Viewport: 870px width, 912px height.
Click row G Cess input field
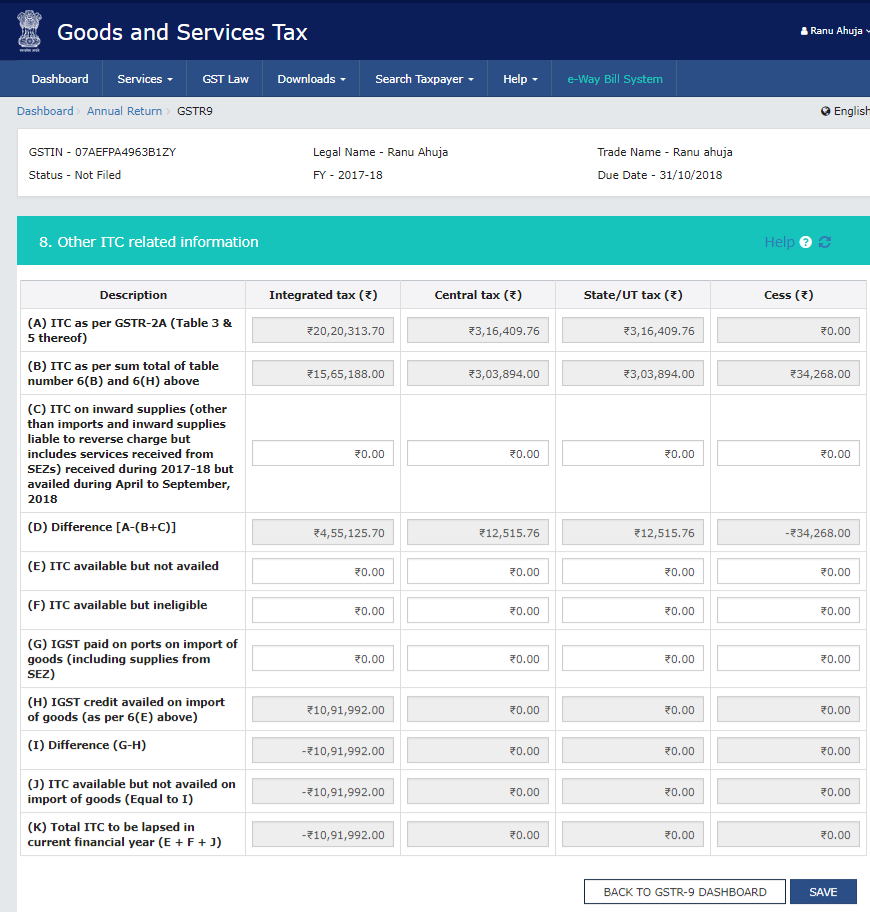point(788,659)
